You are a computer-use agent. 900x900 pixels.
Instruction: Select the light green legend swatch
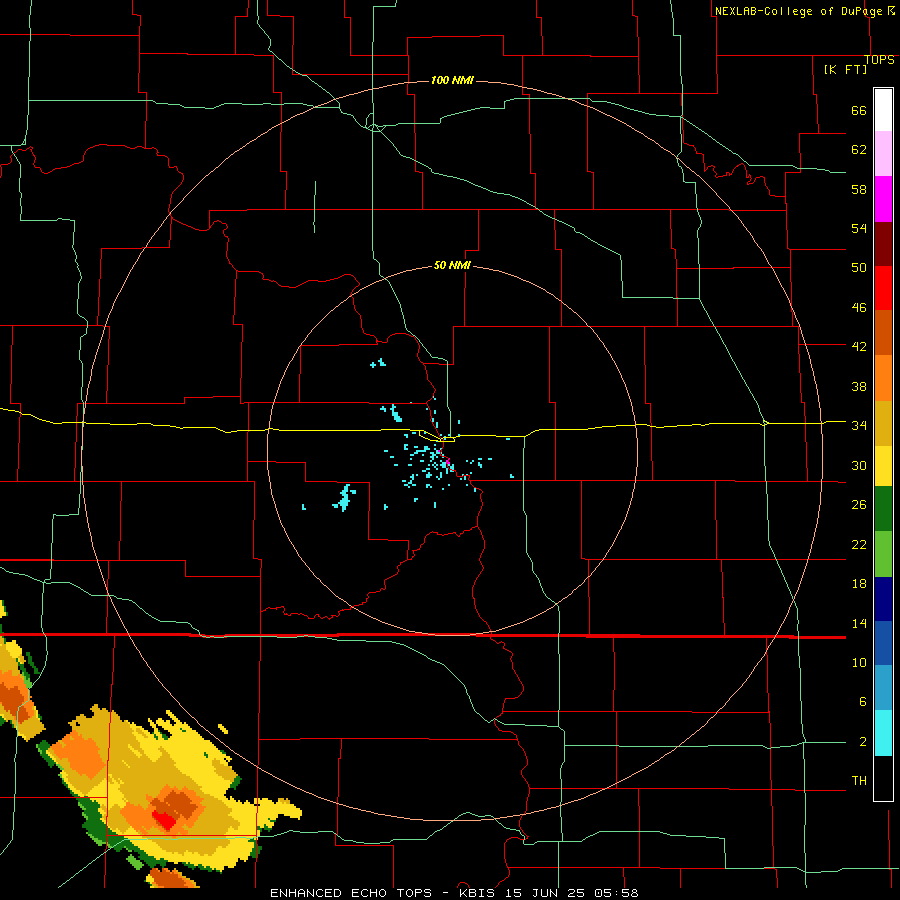(x=883, y=554)
